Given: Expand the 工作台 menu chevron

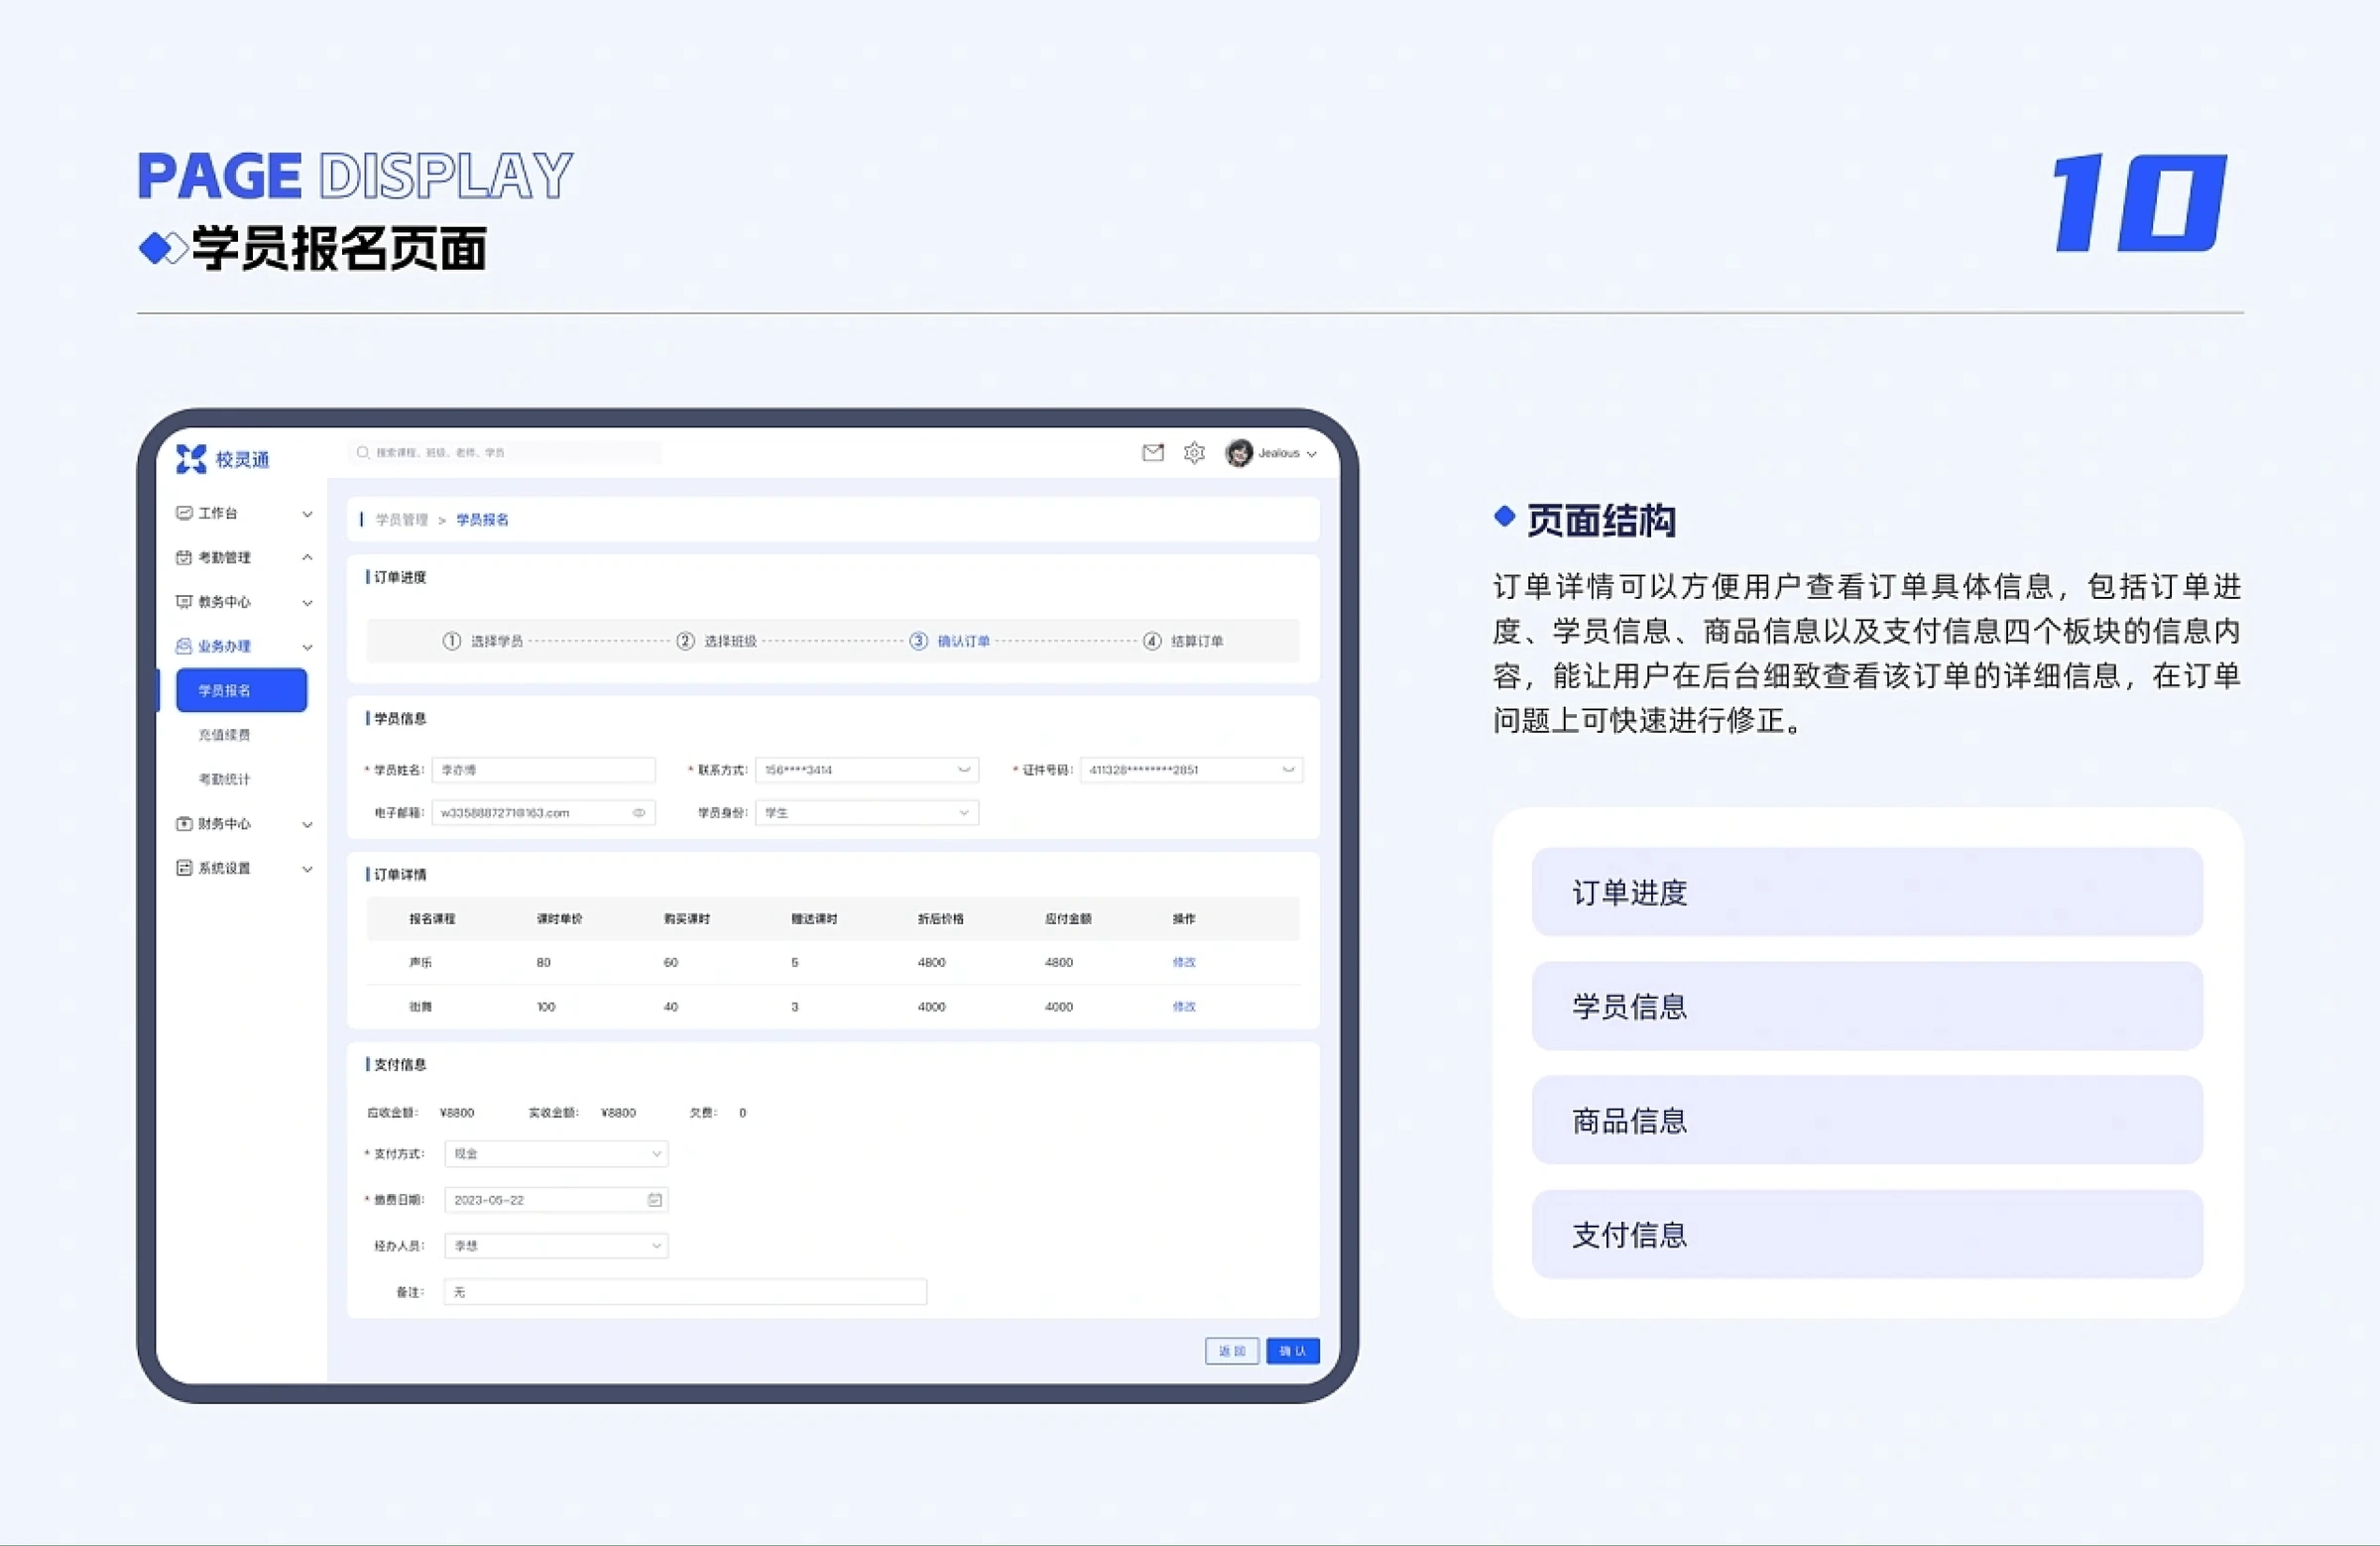Looking at the screenshot, I should point(308,514).
